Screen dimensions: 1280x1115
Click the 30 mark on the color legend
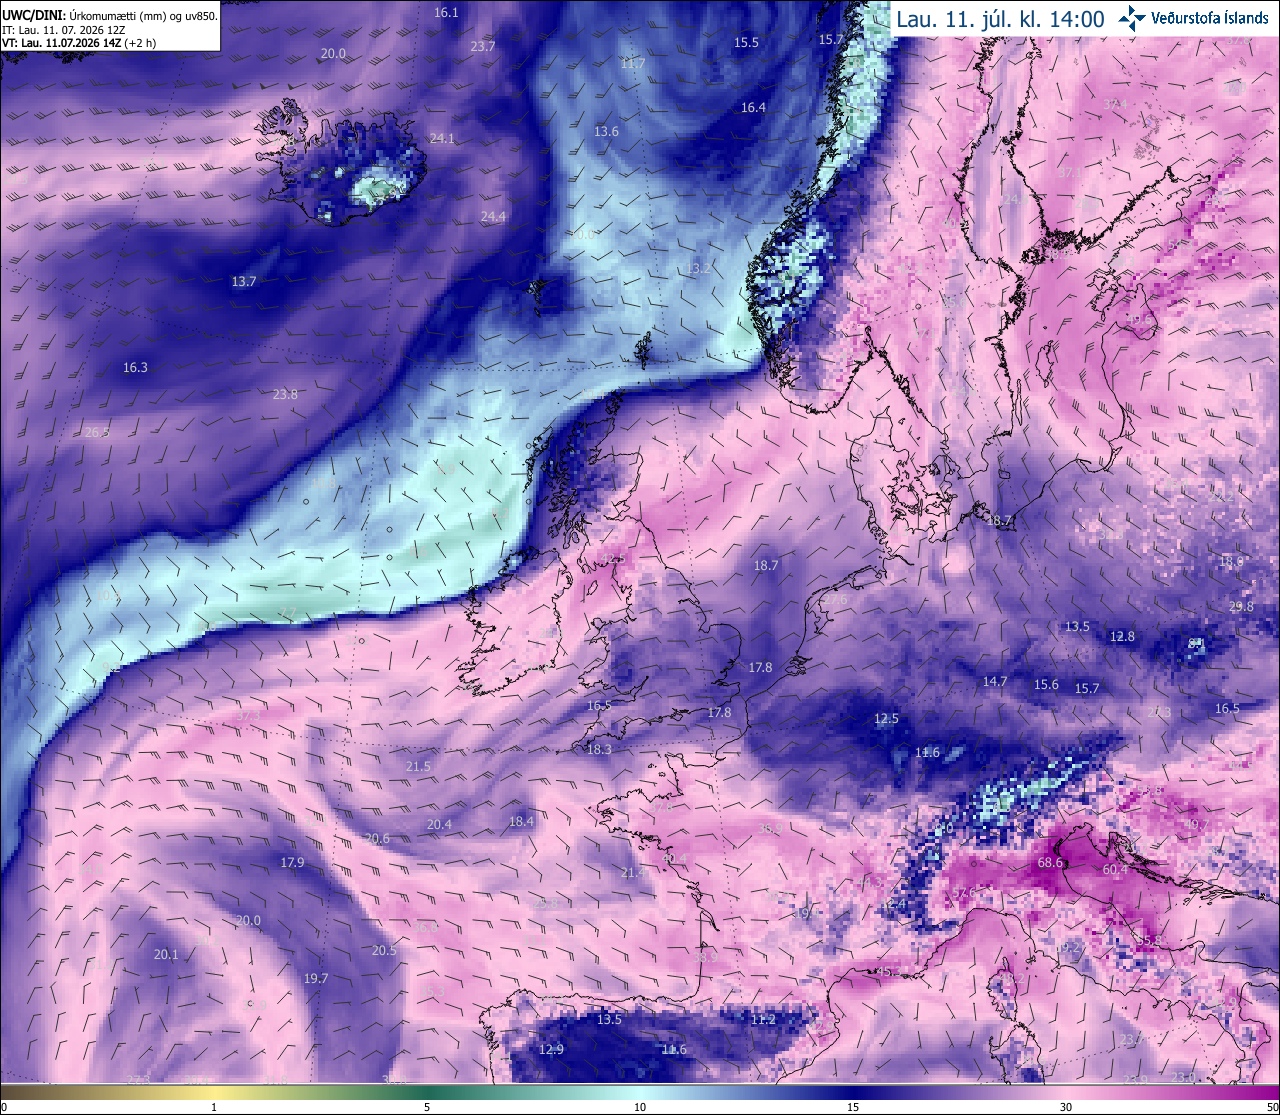pyautogui.click(x=1066, y=1107)
